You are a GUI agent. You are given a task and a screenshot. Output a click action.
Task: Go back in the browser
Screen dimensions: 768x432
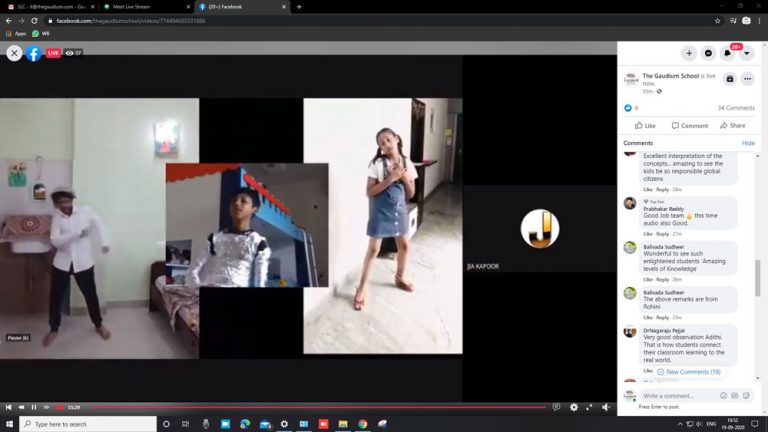(x=9, y=21)
